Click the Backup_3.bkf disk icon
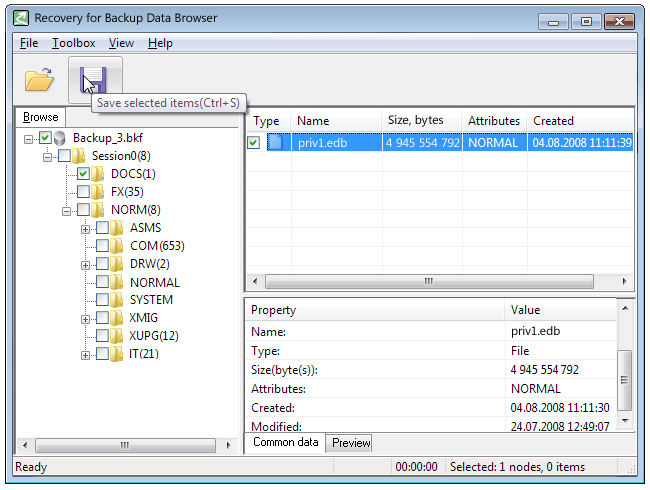The image size is (650, 490). tap(60, 138)
